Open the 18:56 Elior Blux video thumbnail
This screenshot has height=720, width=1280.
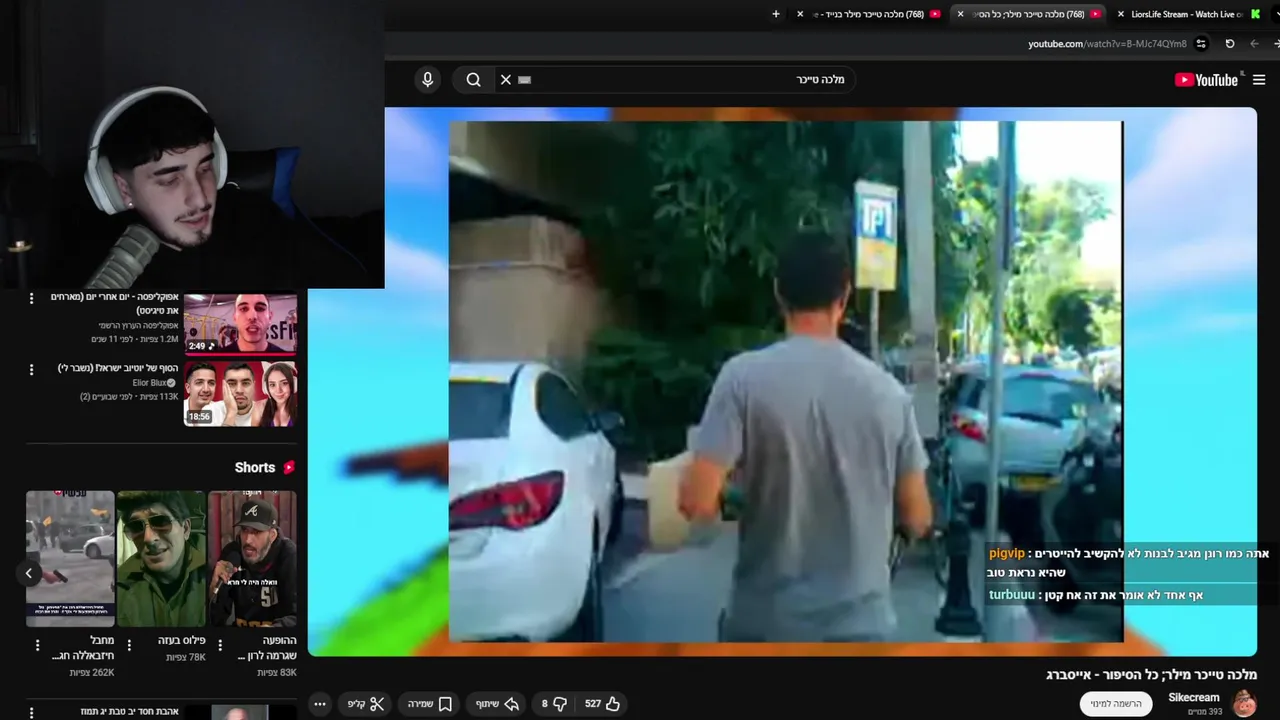coord(240,394)
